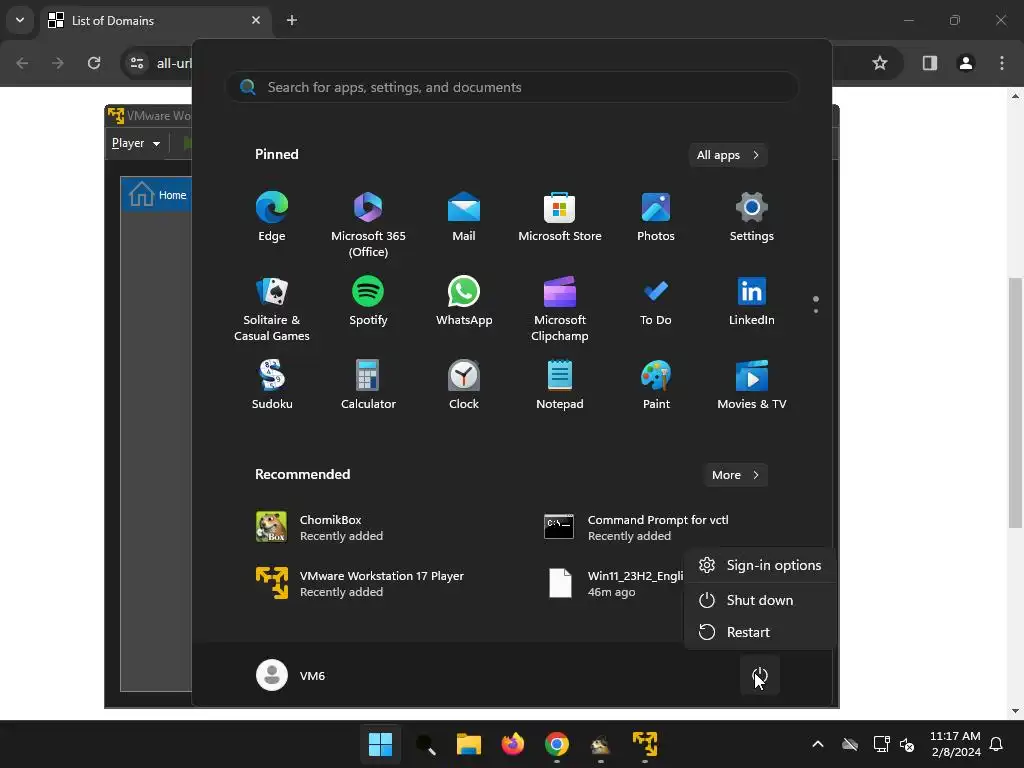Select the List of Domains tab
The height and width of the screenshot is (768, 1024).
154,20
